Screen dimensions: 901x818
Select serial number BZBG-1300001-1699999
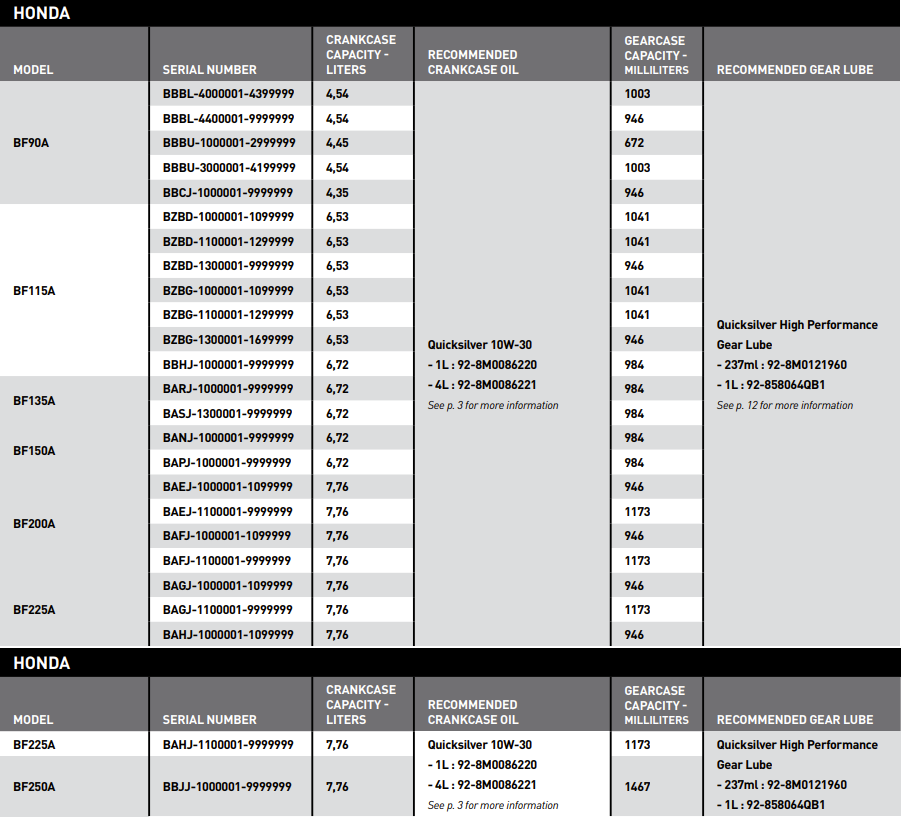[x=228, y=339]
